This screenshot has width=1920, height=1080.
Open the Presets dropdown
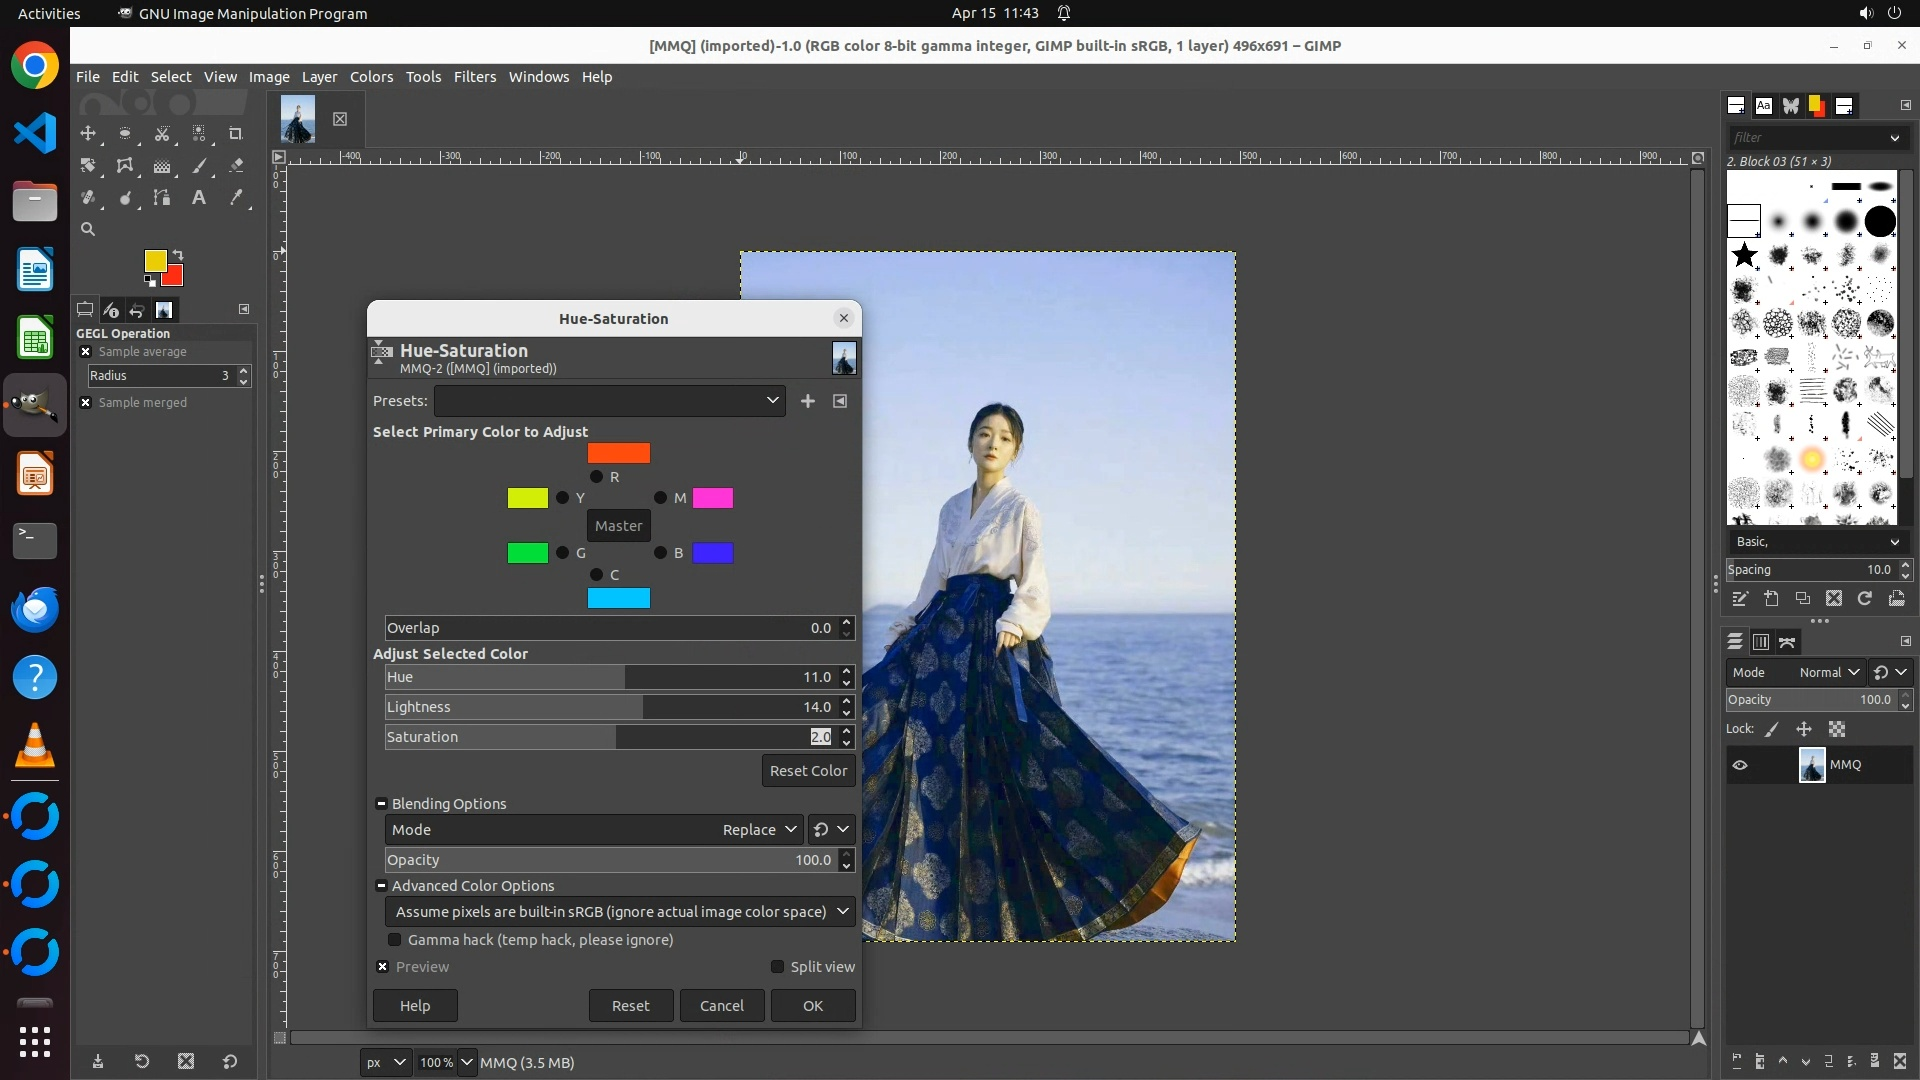tap(609, 401)
